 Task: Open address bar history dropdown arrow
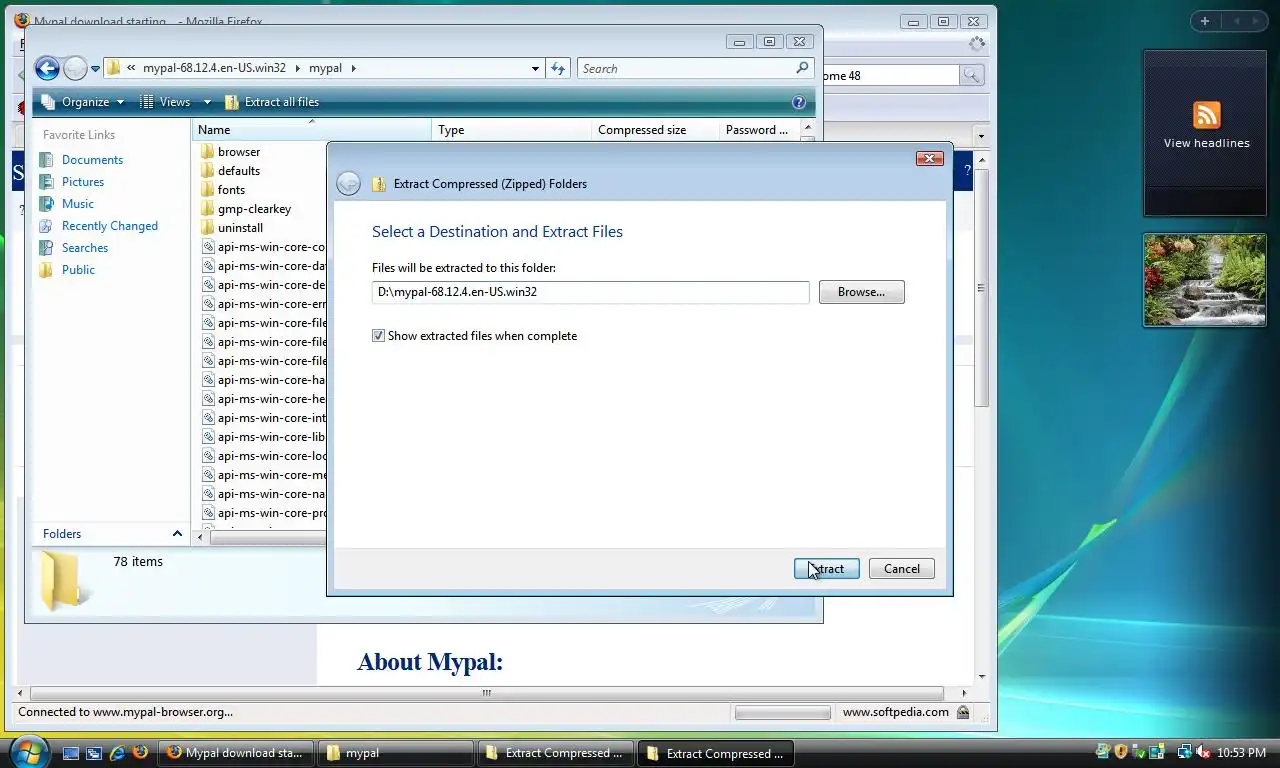tap(536, 68)
